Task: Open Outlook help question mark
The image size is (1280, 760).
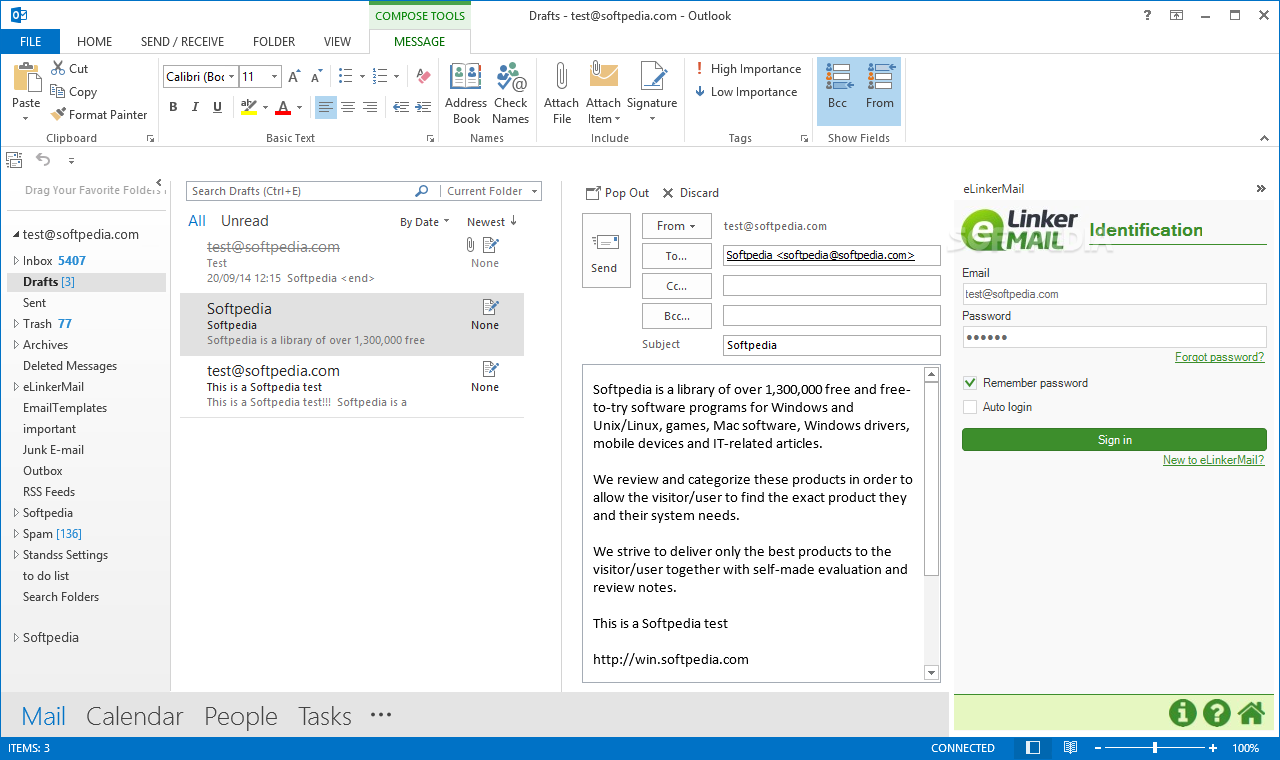Action: (x=1146, y=15)
